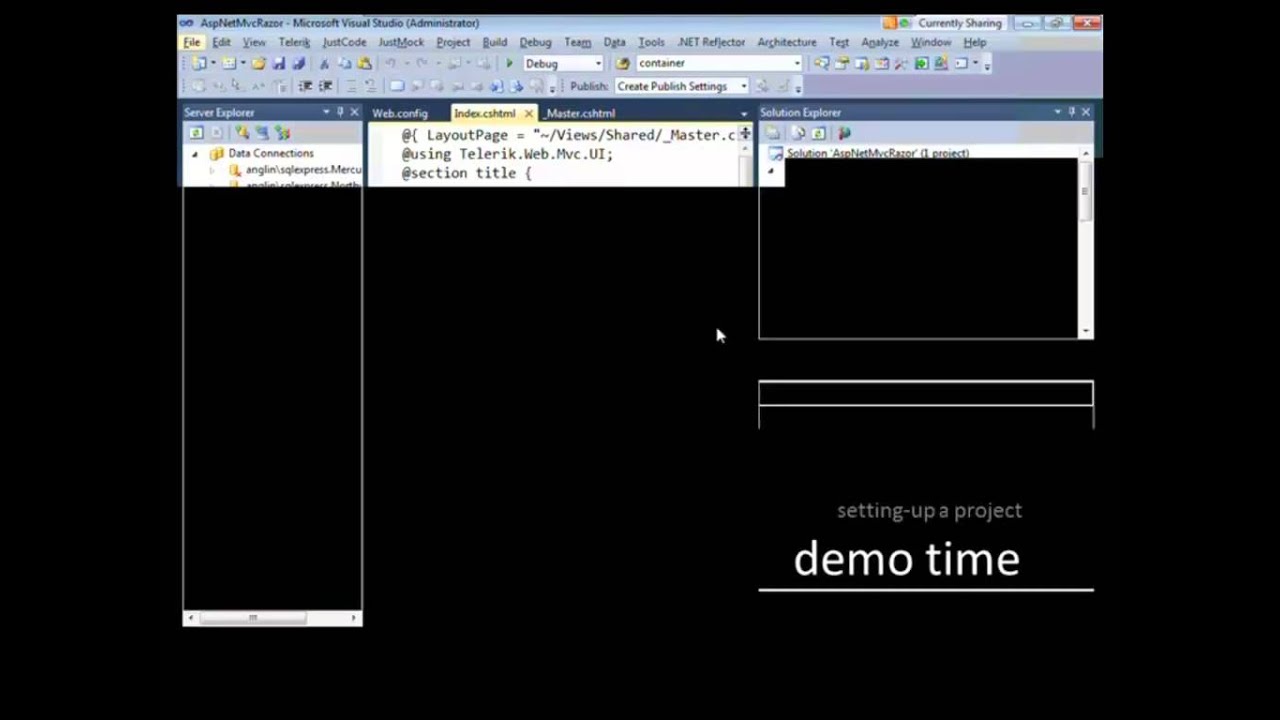Image resolution: width=1280 pixels, height=720 pixels.
Task: Open the .NET Reflector menu
Action: click(x=711, y=42)
